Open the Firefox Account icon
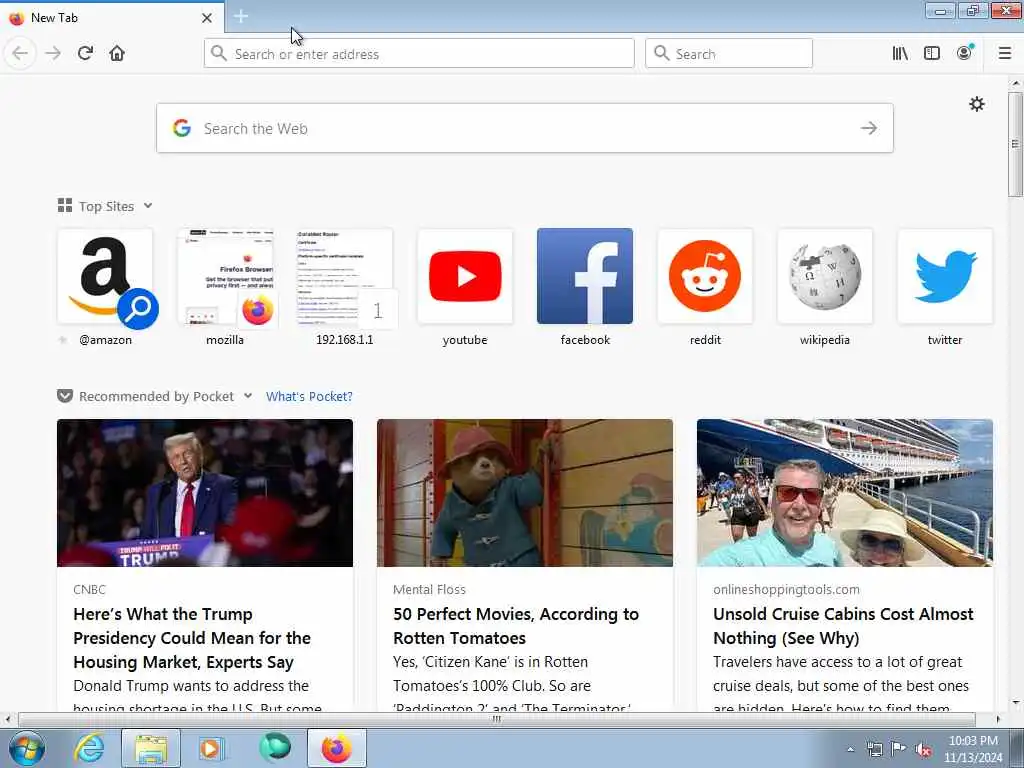Image resolution: width=1024 pixels, height=768 pixels. point(964,53)
